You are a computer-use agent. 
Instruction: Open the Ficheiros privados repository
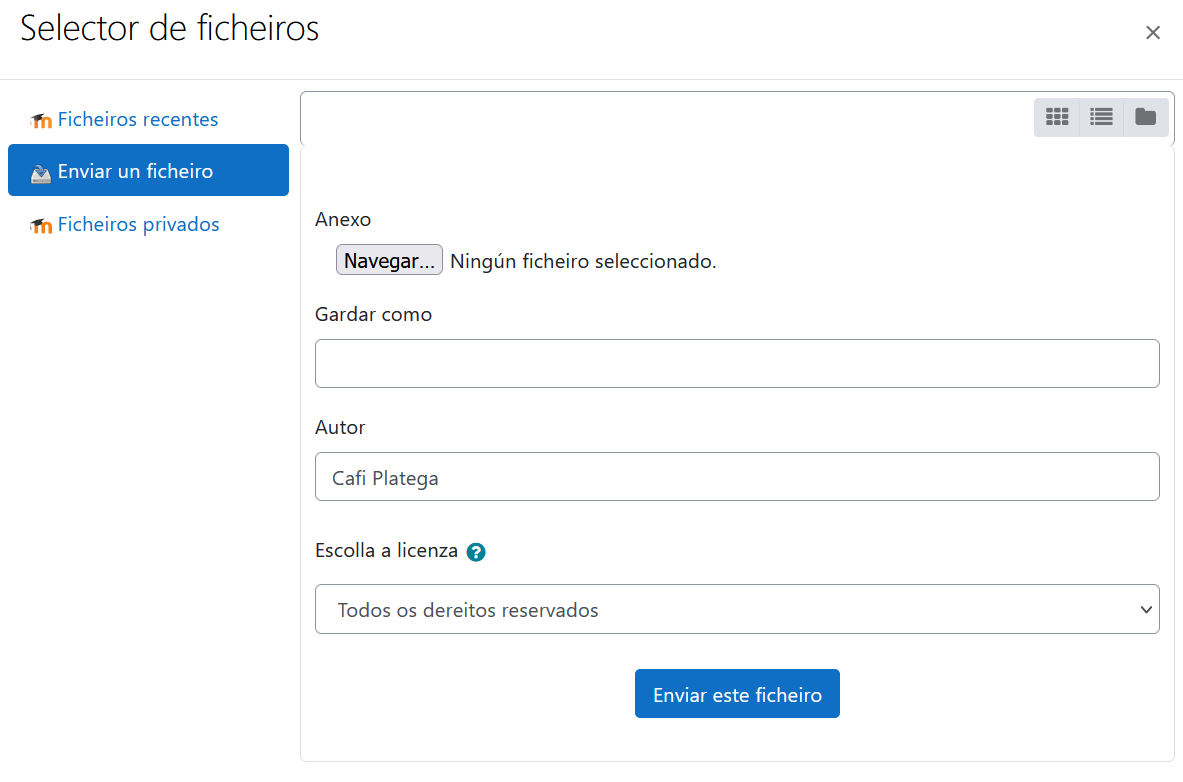point(138,224)
